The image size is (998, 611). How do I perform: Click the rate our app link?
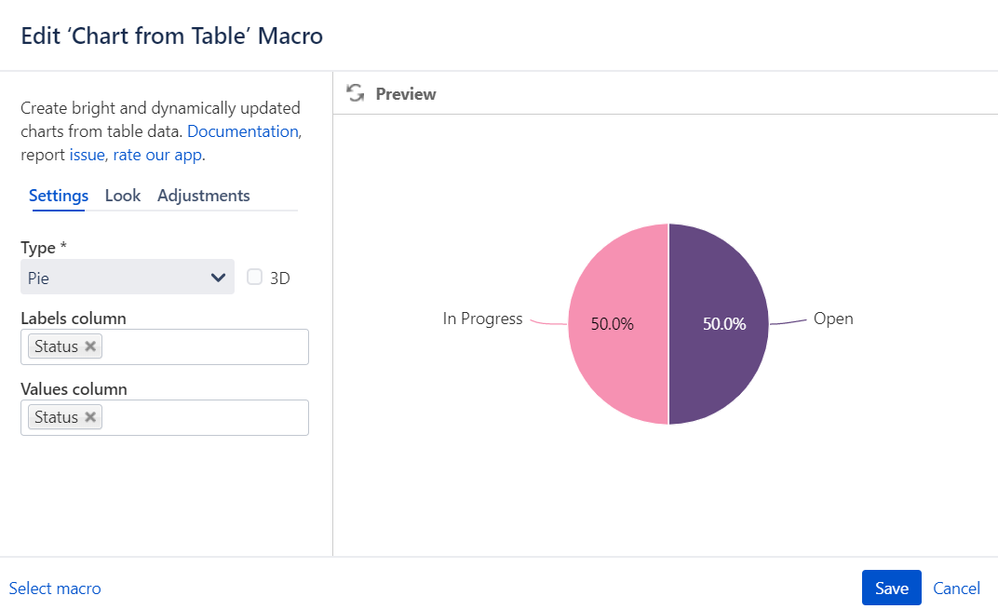pyautogui.click(x=157, y=155)
